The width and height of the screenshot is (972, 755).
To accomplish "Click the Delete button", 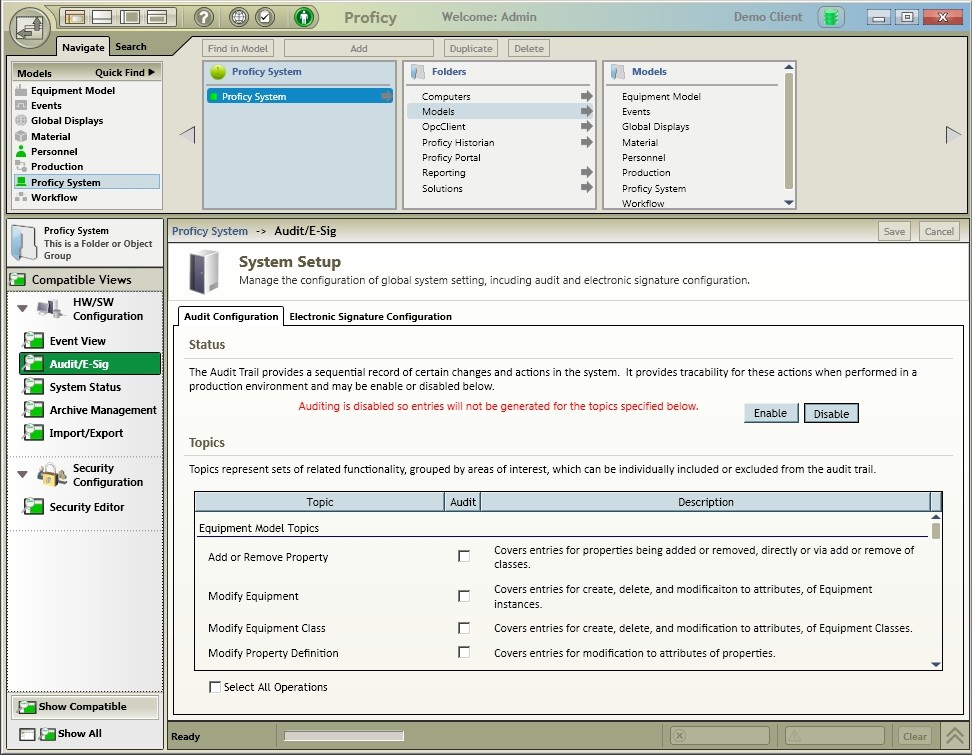I will click(x=529, y=48).
